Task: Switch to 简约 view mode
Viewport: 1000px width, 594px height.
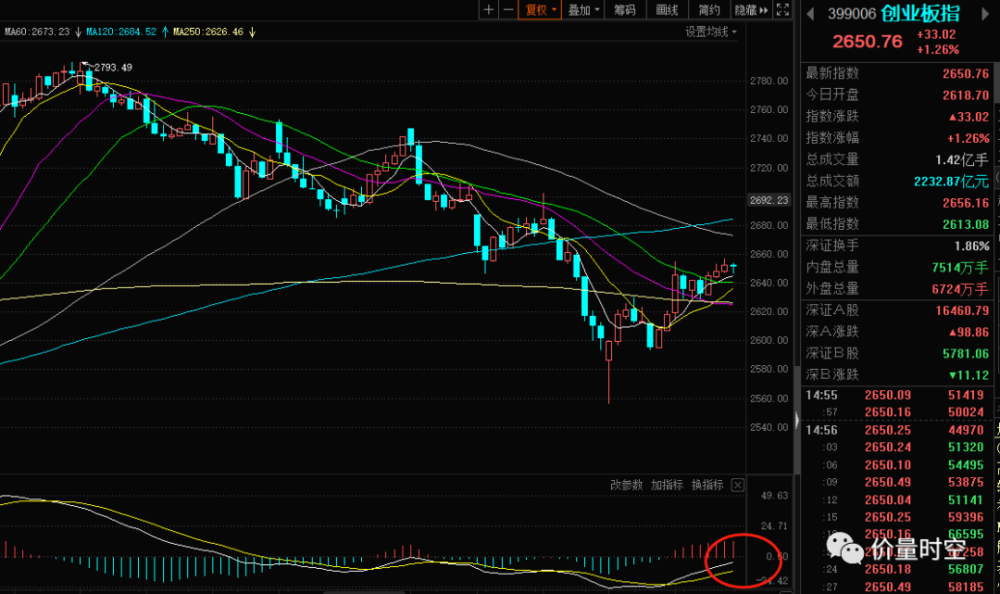Action: point(709,10)
